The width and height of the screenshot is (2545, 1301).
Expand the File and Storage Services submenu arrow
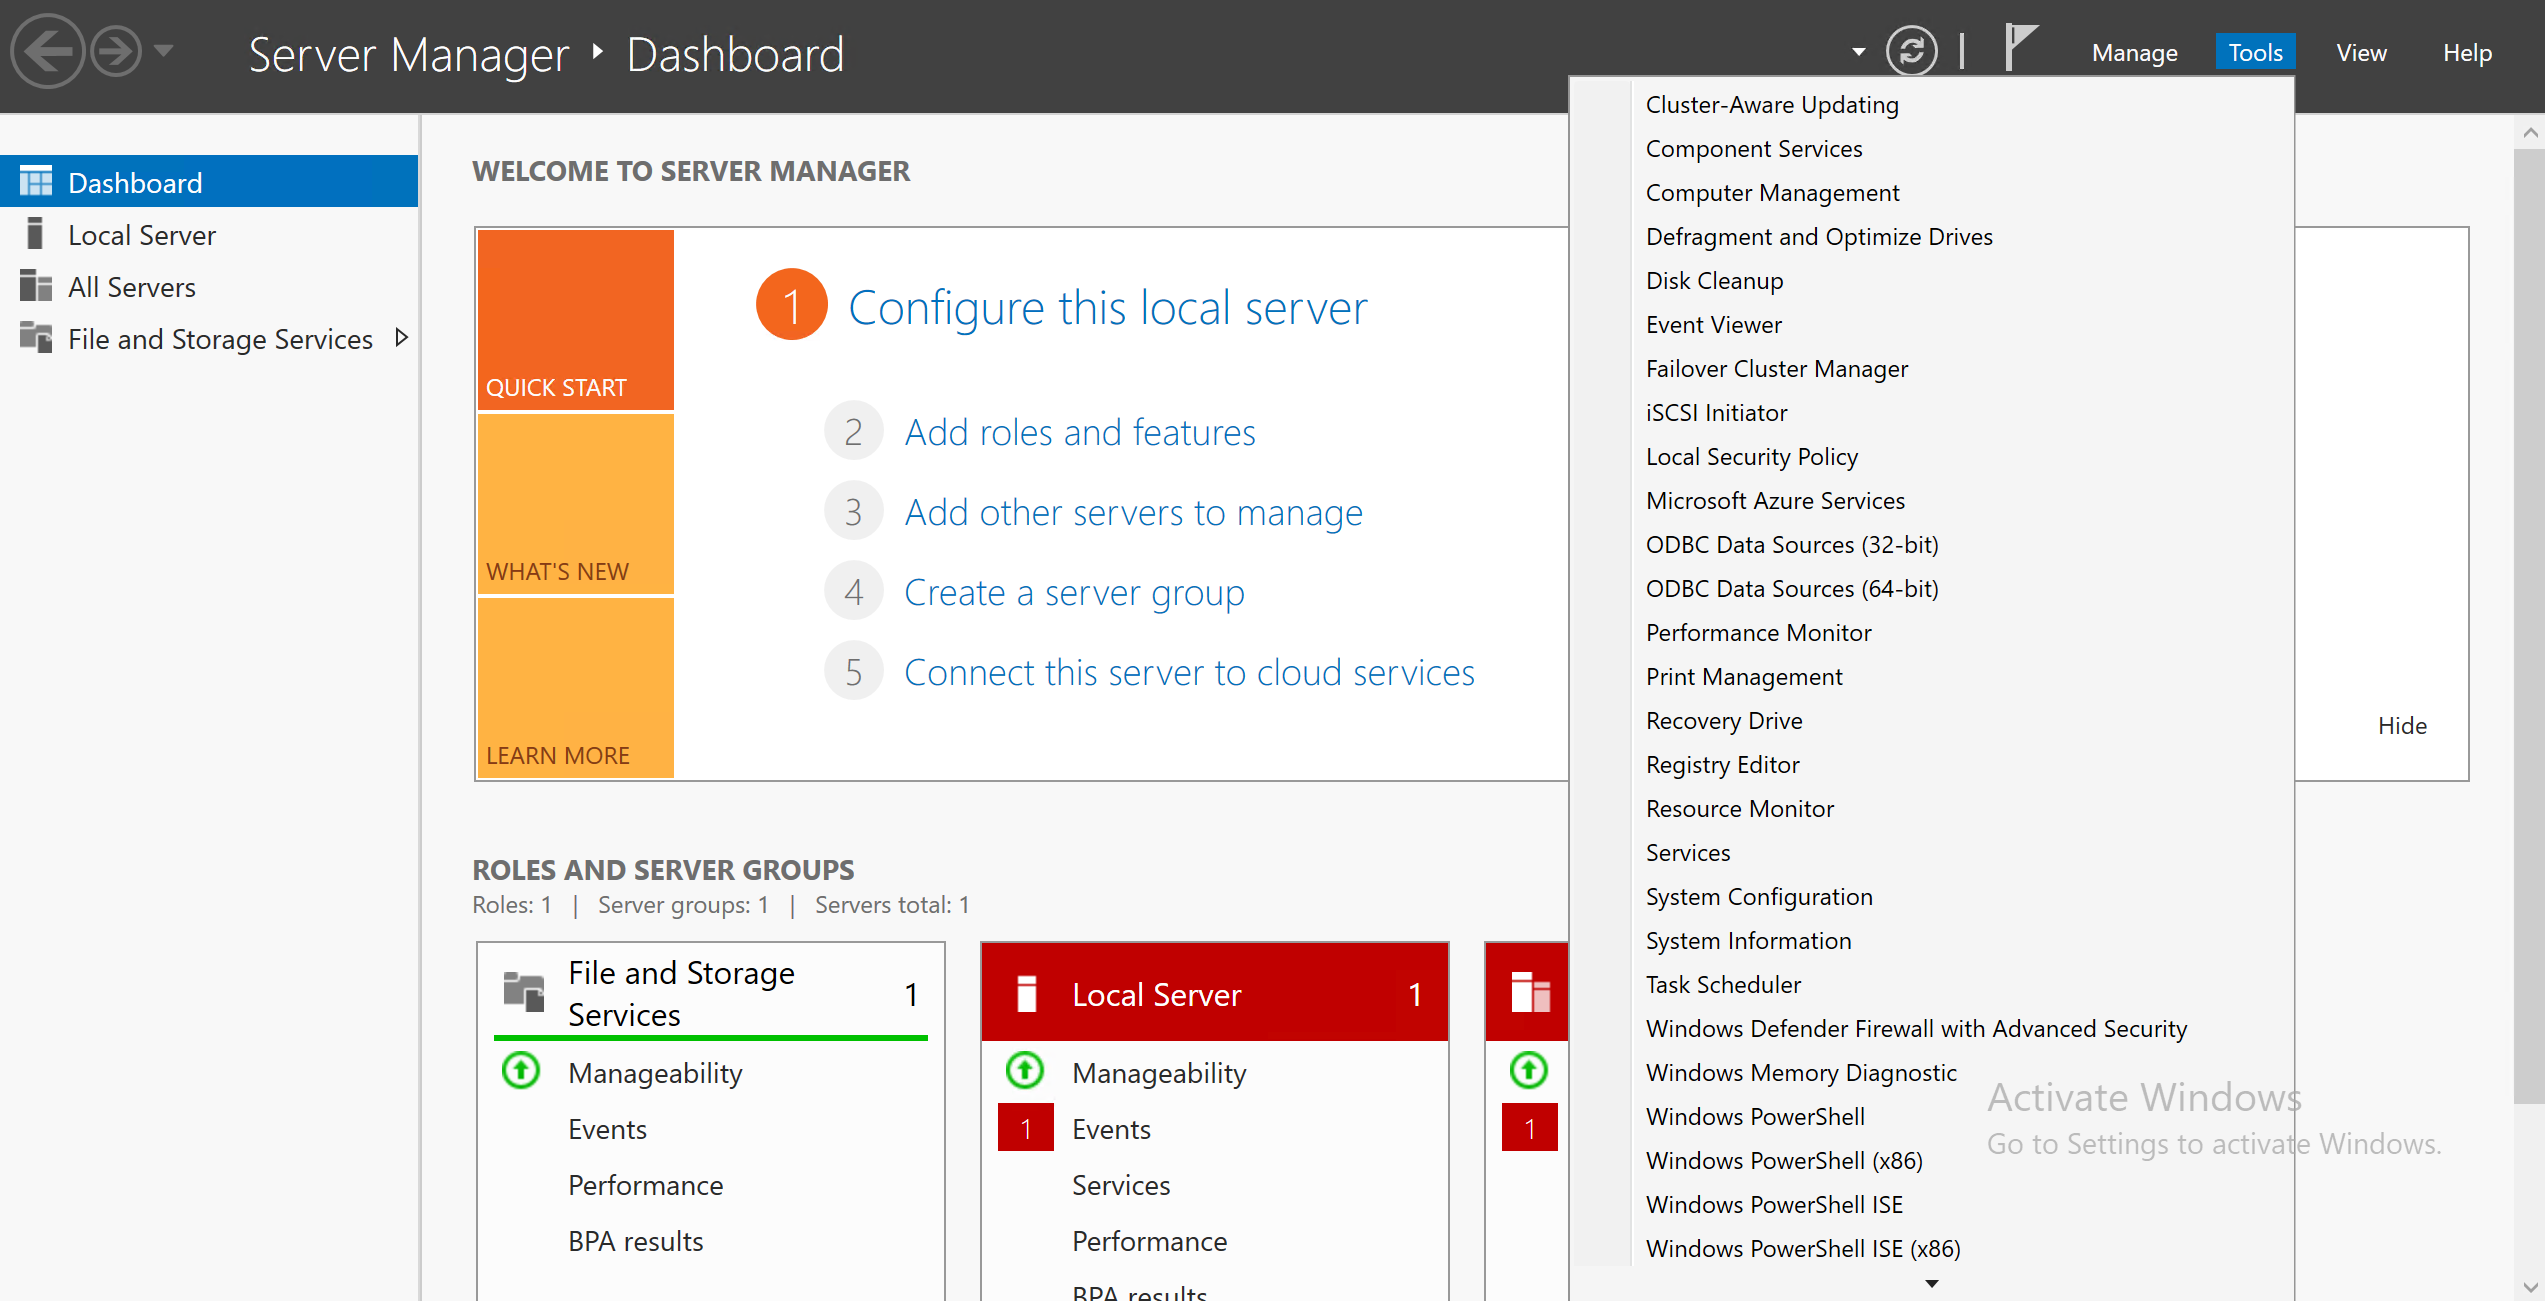402,338
